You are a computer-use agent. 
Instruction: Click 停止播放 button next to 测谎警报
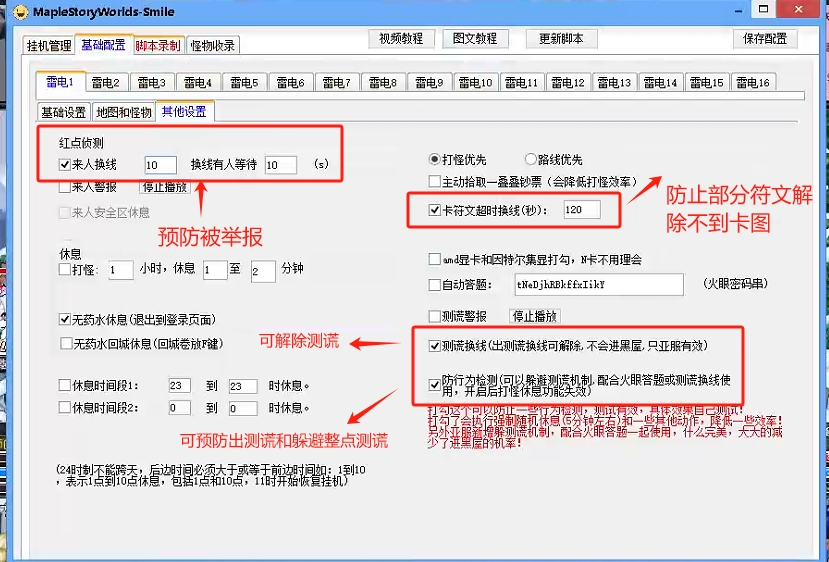click(x=535, y=317)
